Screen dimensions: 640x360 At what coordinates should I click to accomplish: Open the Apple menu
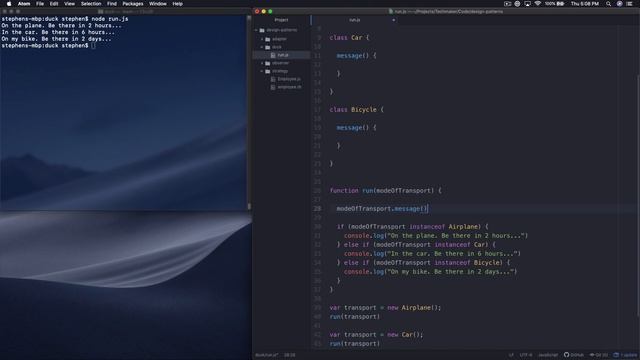pyautogui.click(x=9, y=4)
